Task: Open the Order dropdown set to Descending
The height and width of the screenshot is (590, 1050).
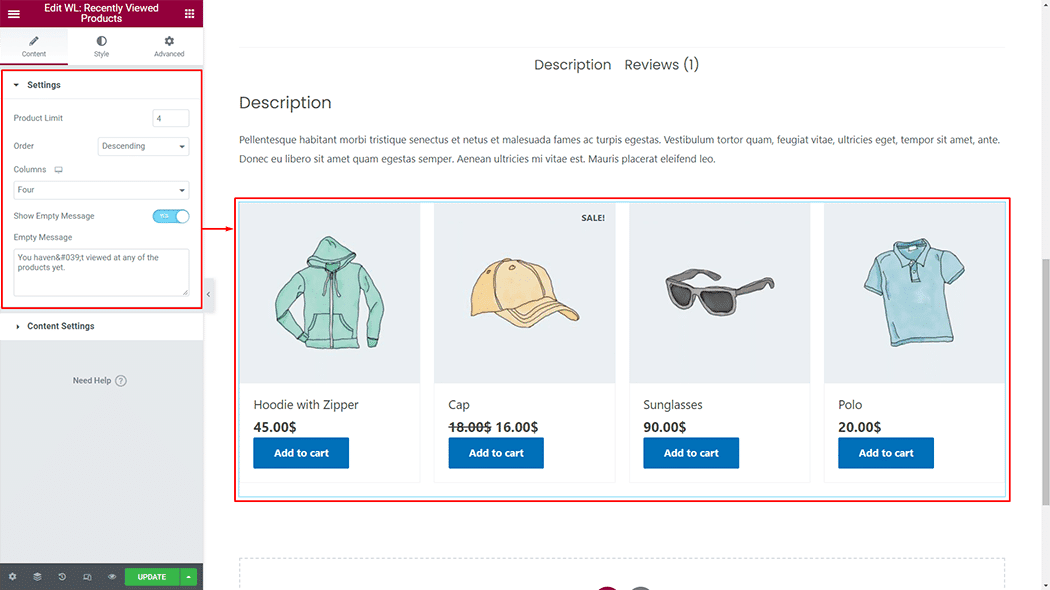Action: (143, 146)
